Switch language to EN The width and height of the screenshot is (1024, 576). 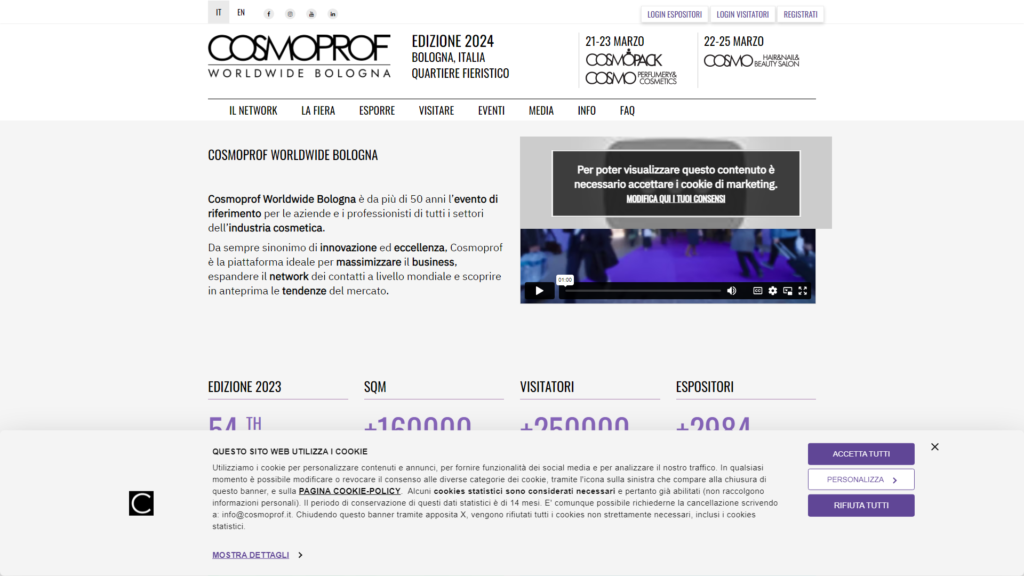[x=241, y=12]
